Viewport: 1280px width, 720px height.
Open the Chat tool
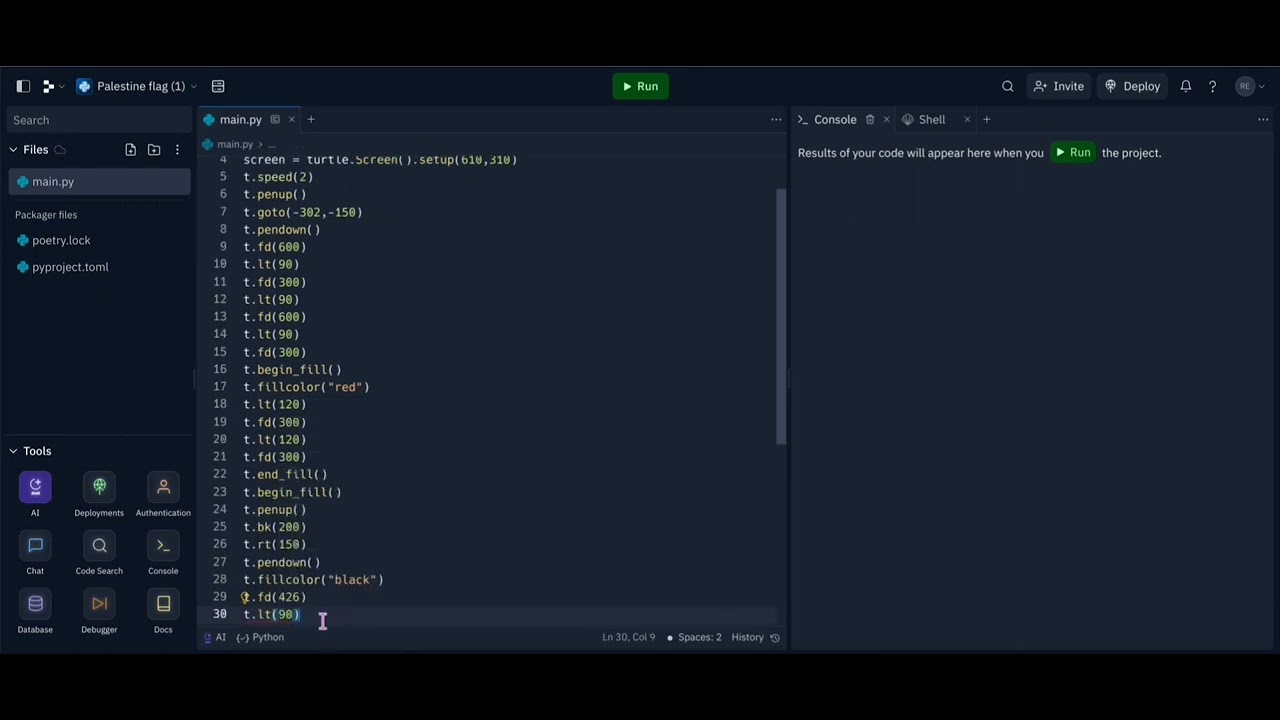tap(35, 553)
